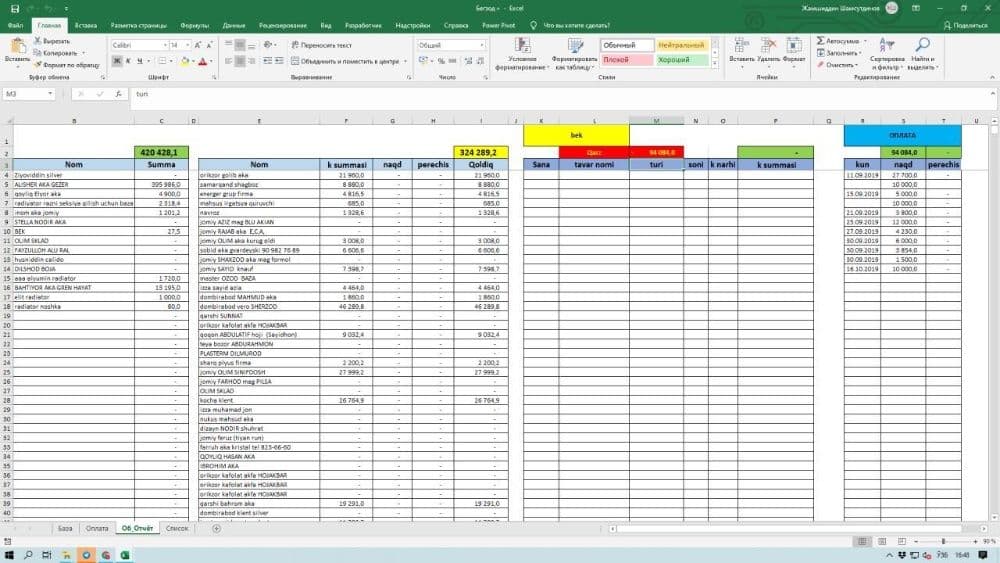Click the Increase Decimal icon
The height and width of the screenshot is (563, 1000).
pyautogui.click(x=468, y=61)
